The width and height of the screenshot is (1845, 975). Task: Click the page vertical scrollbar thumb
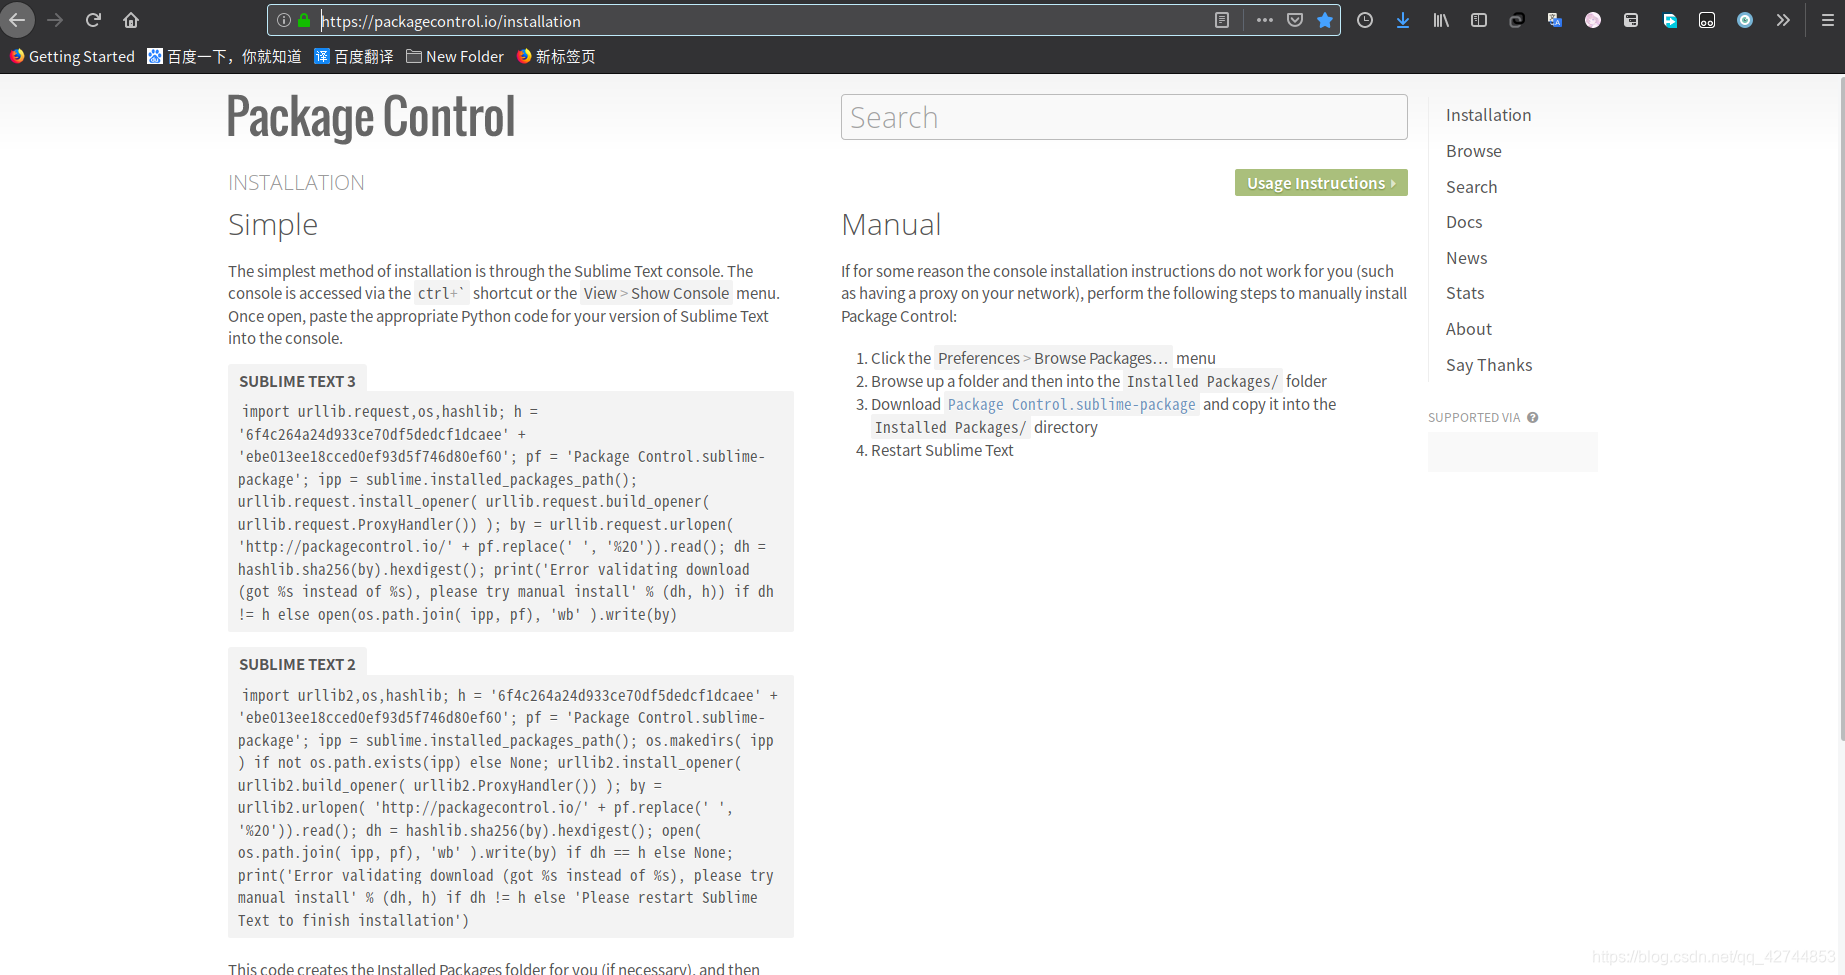coord(1841,408)
